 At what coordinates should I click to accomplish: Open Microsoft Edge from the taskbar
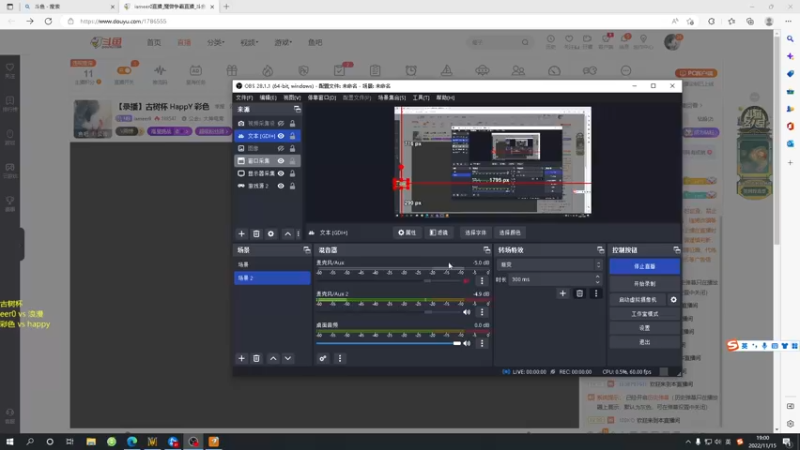tap(132, 441)
